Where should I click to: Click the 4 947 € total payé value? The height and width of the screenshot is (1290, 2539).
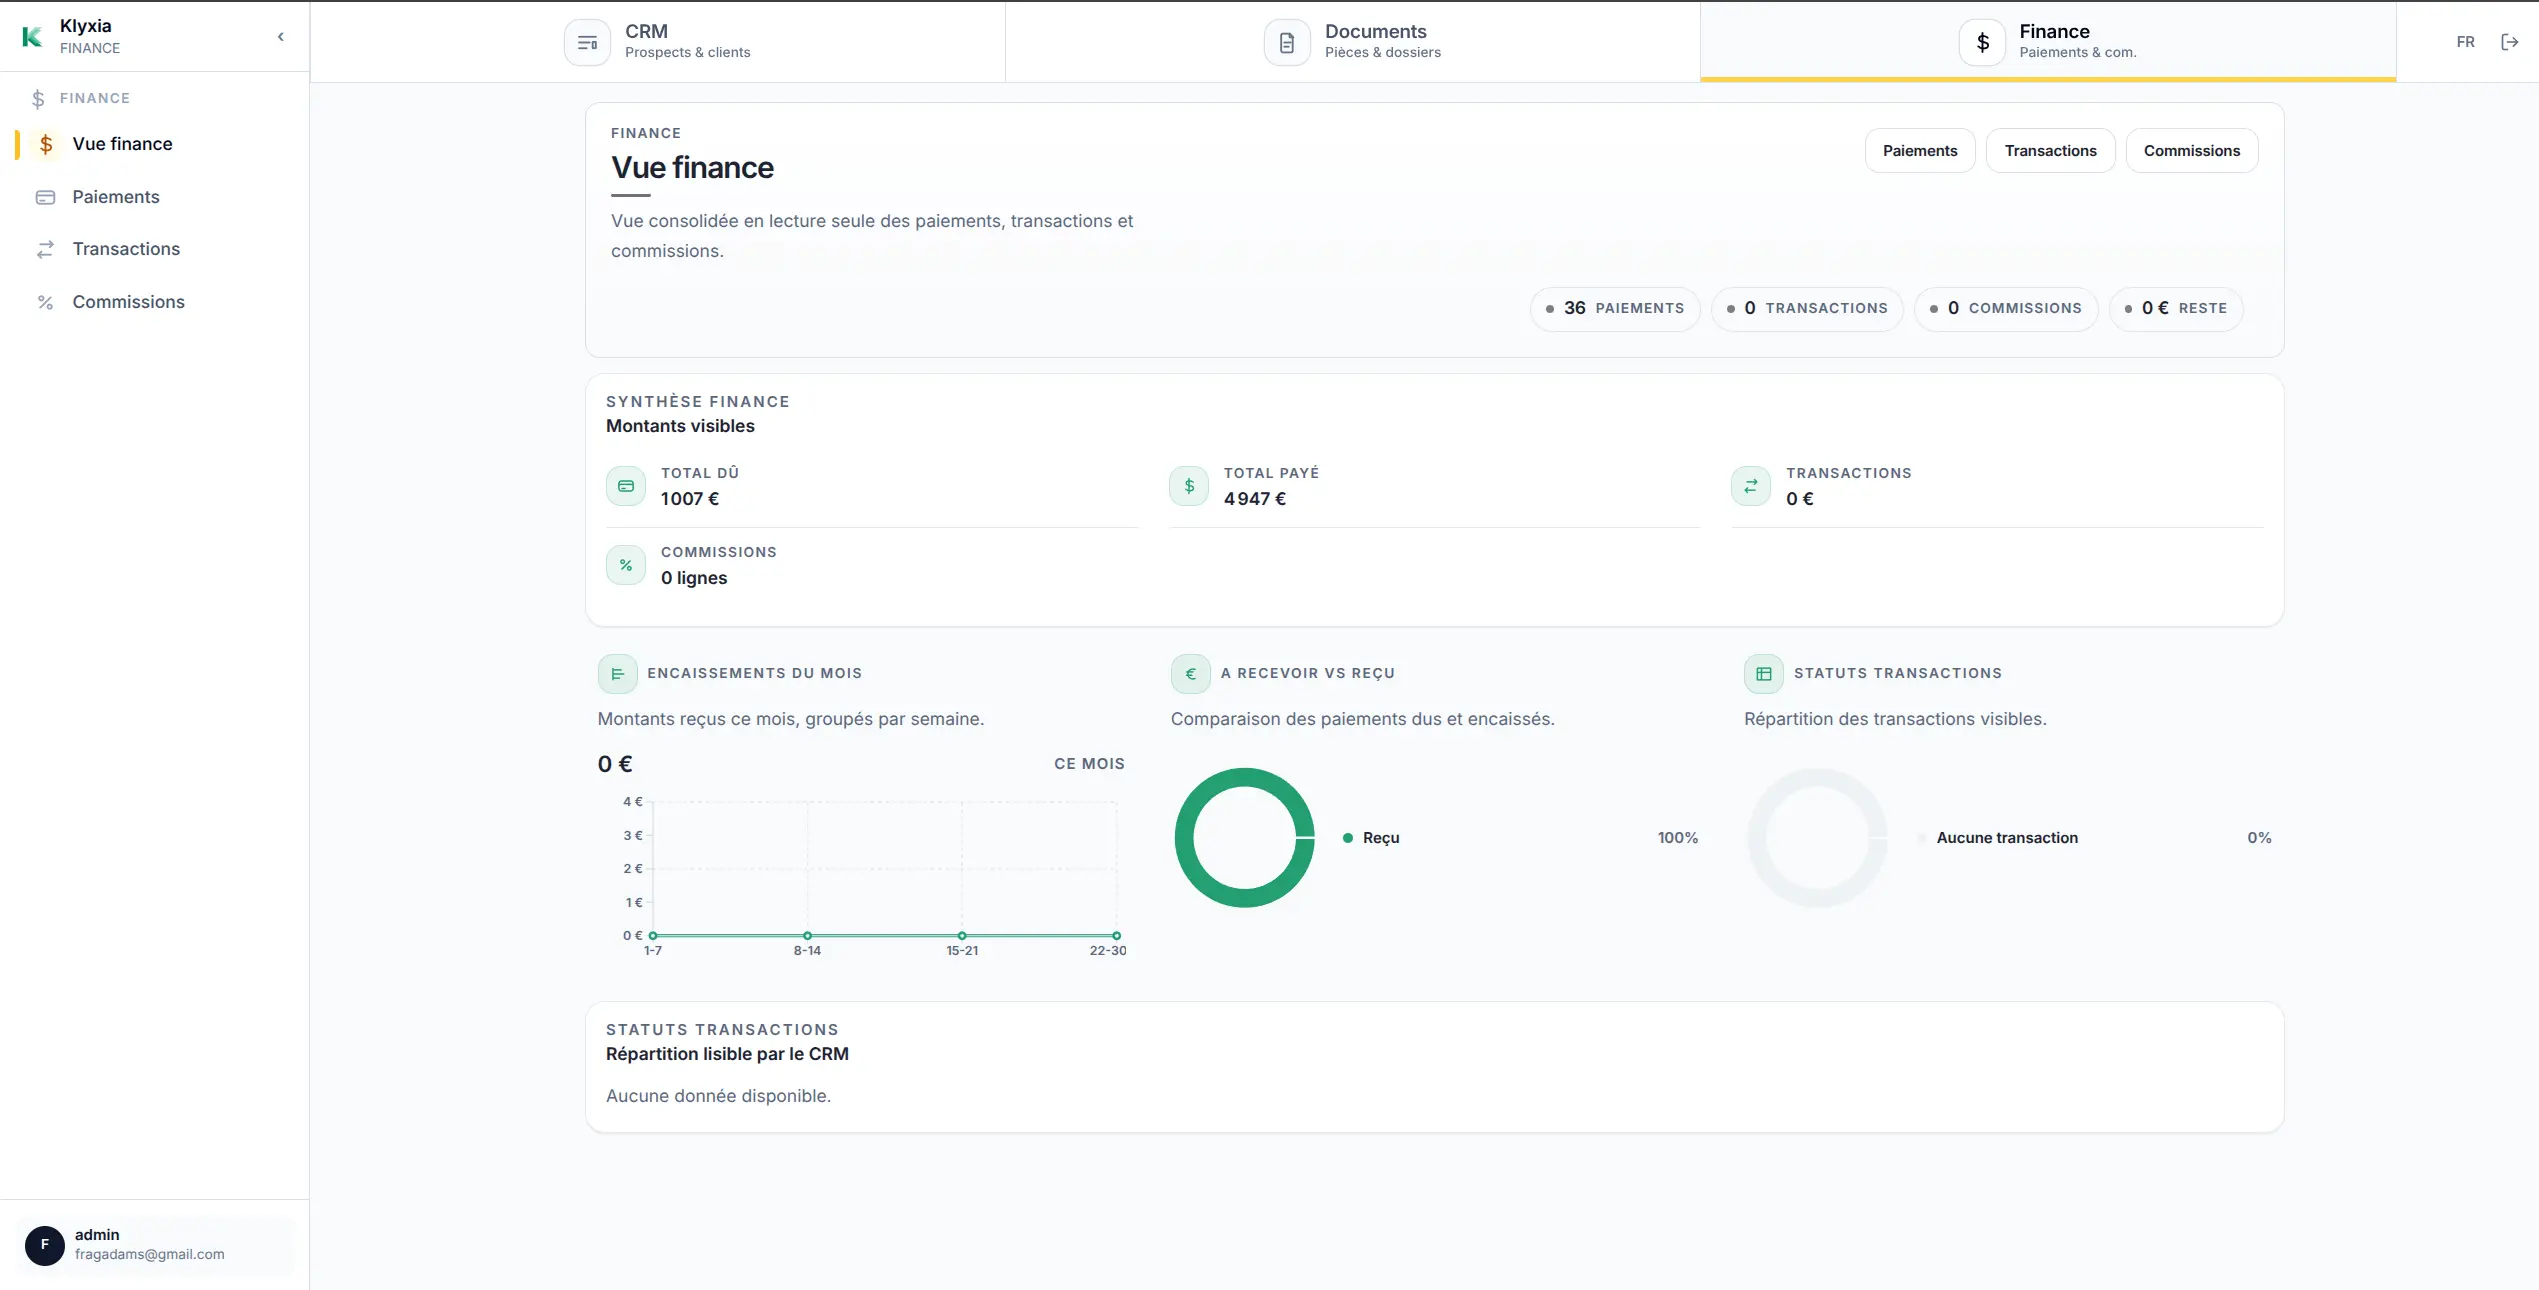1255,498
